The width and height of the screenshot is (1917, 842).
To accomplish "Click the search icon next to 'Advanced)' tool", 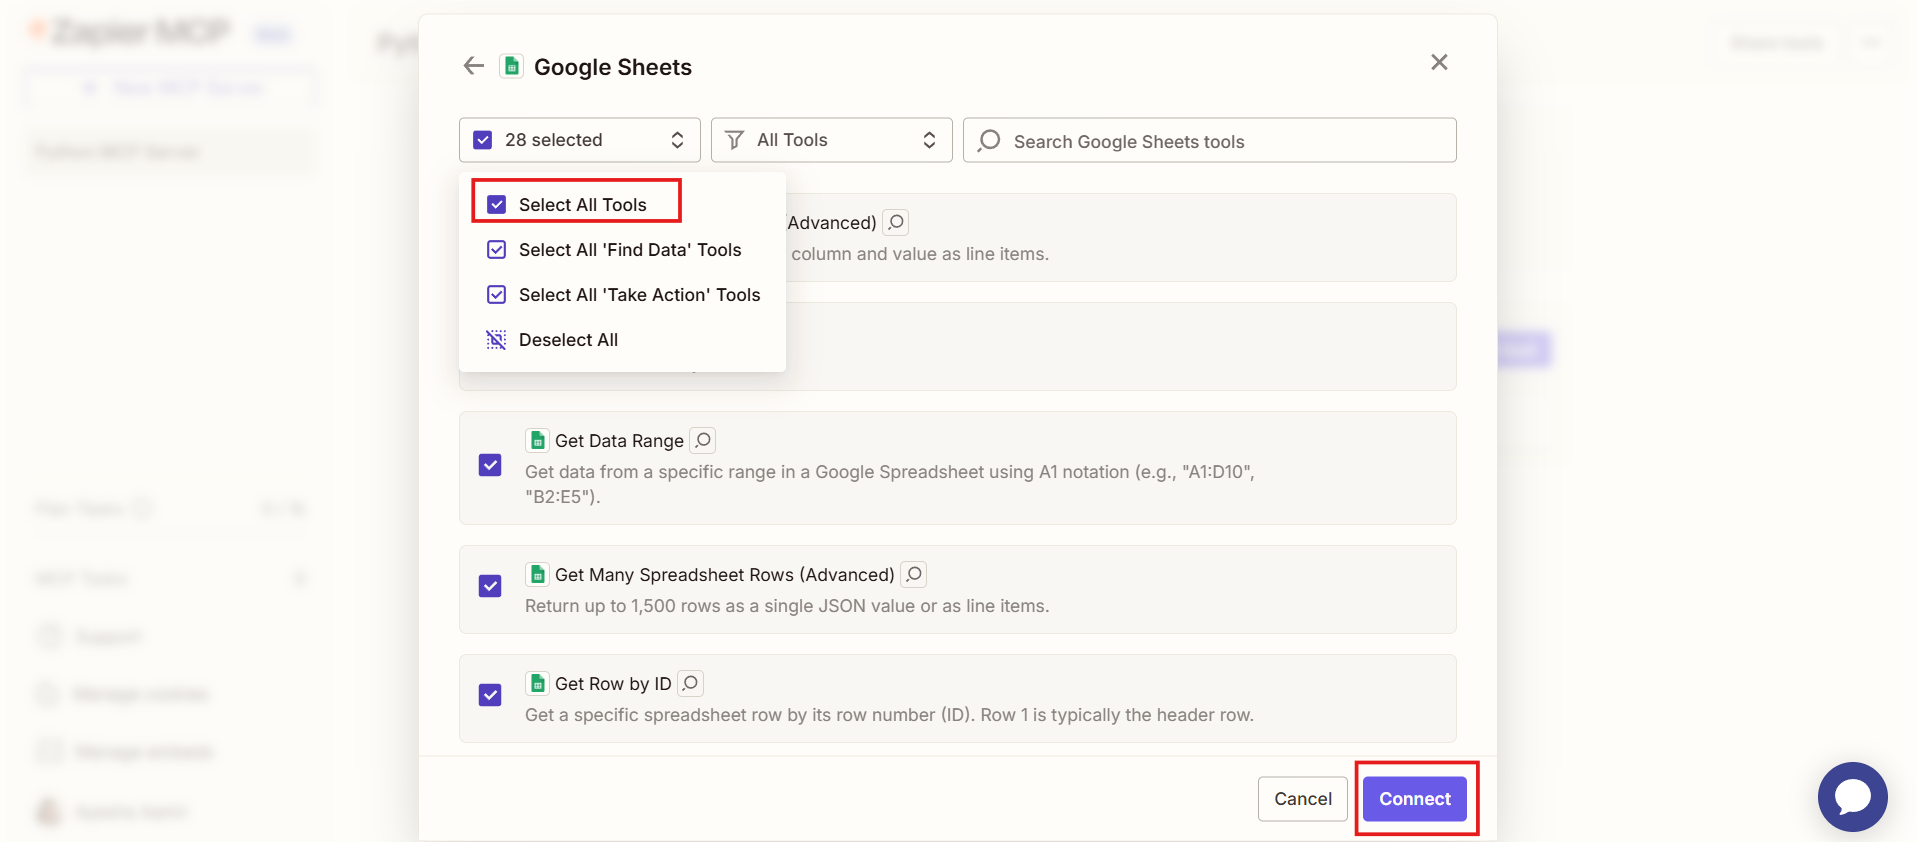I will 896,222.
